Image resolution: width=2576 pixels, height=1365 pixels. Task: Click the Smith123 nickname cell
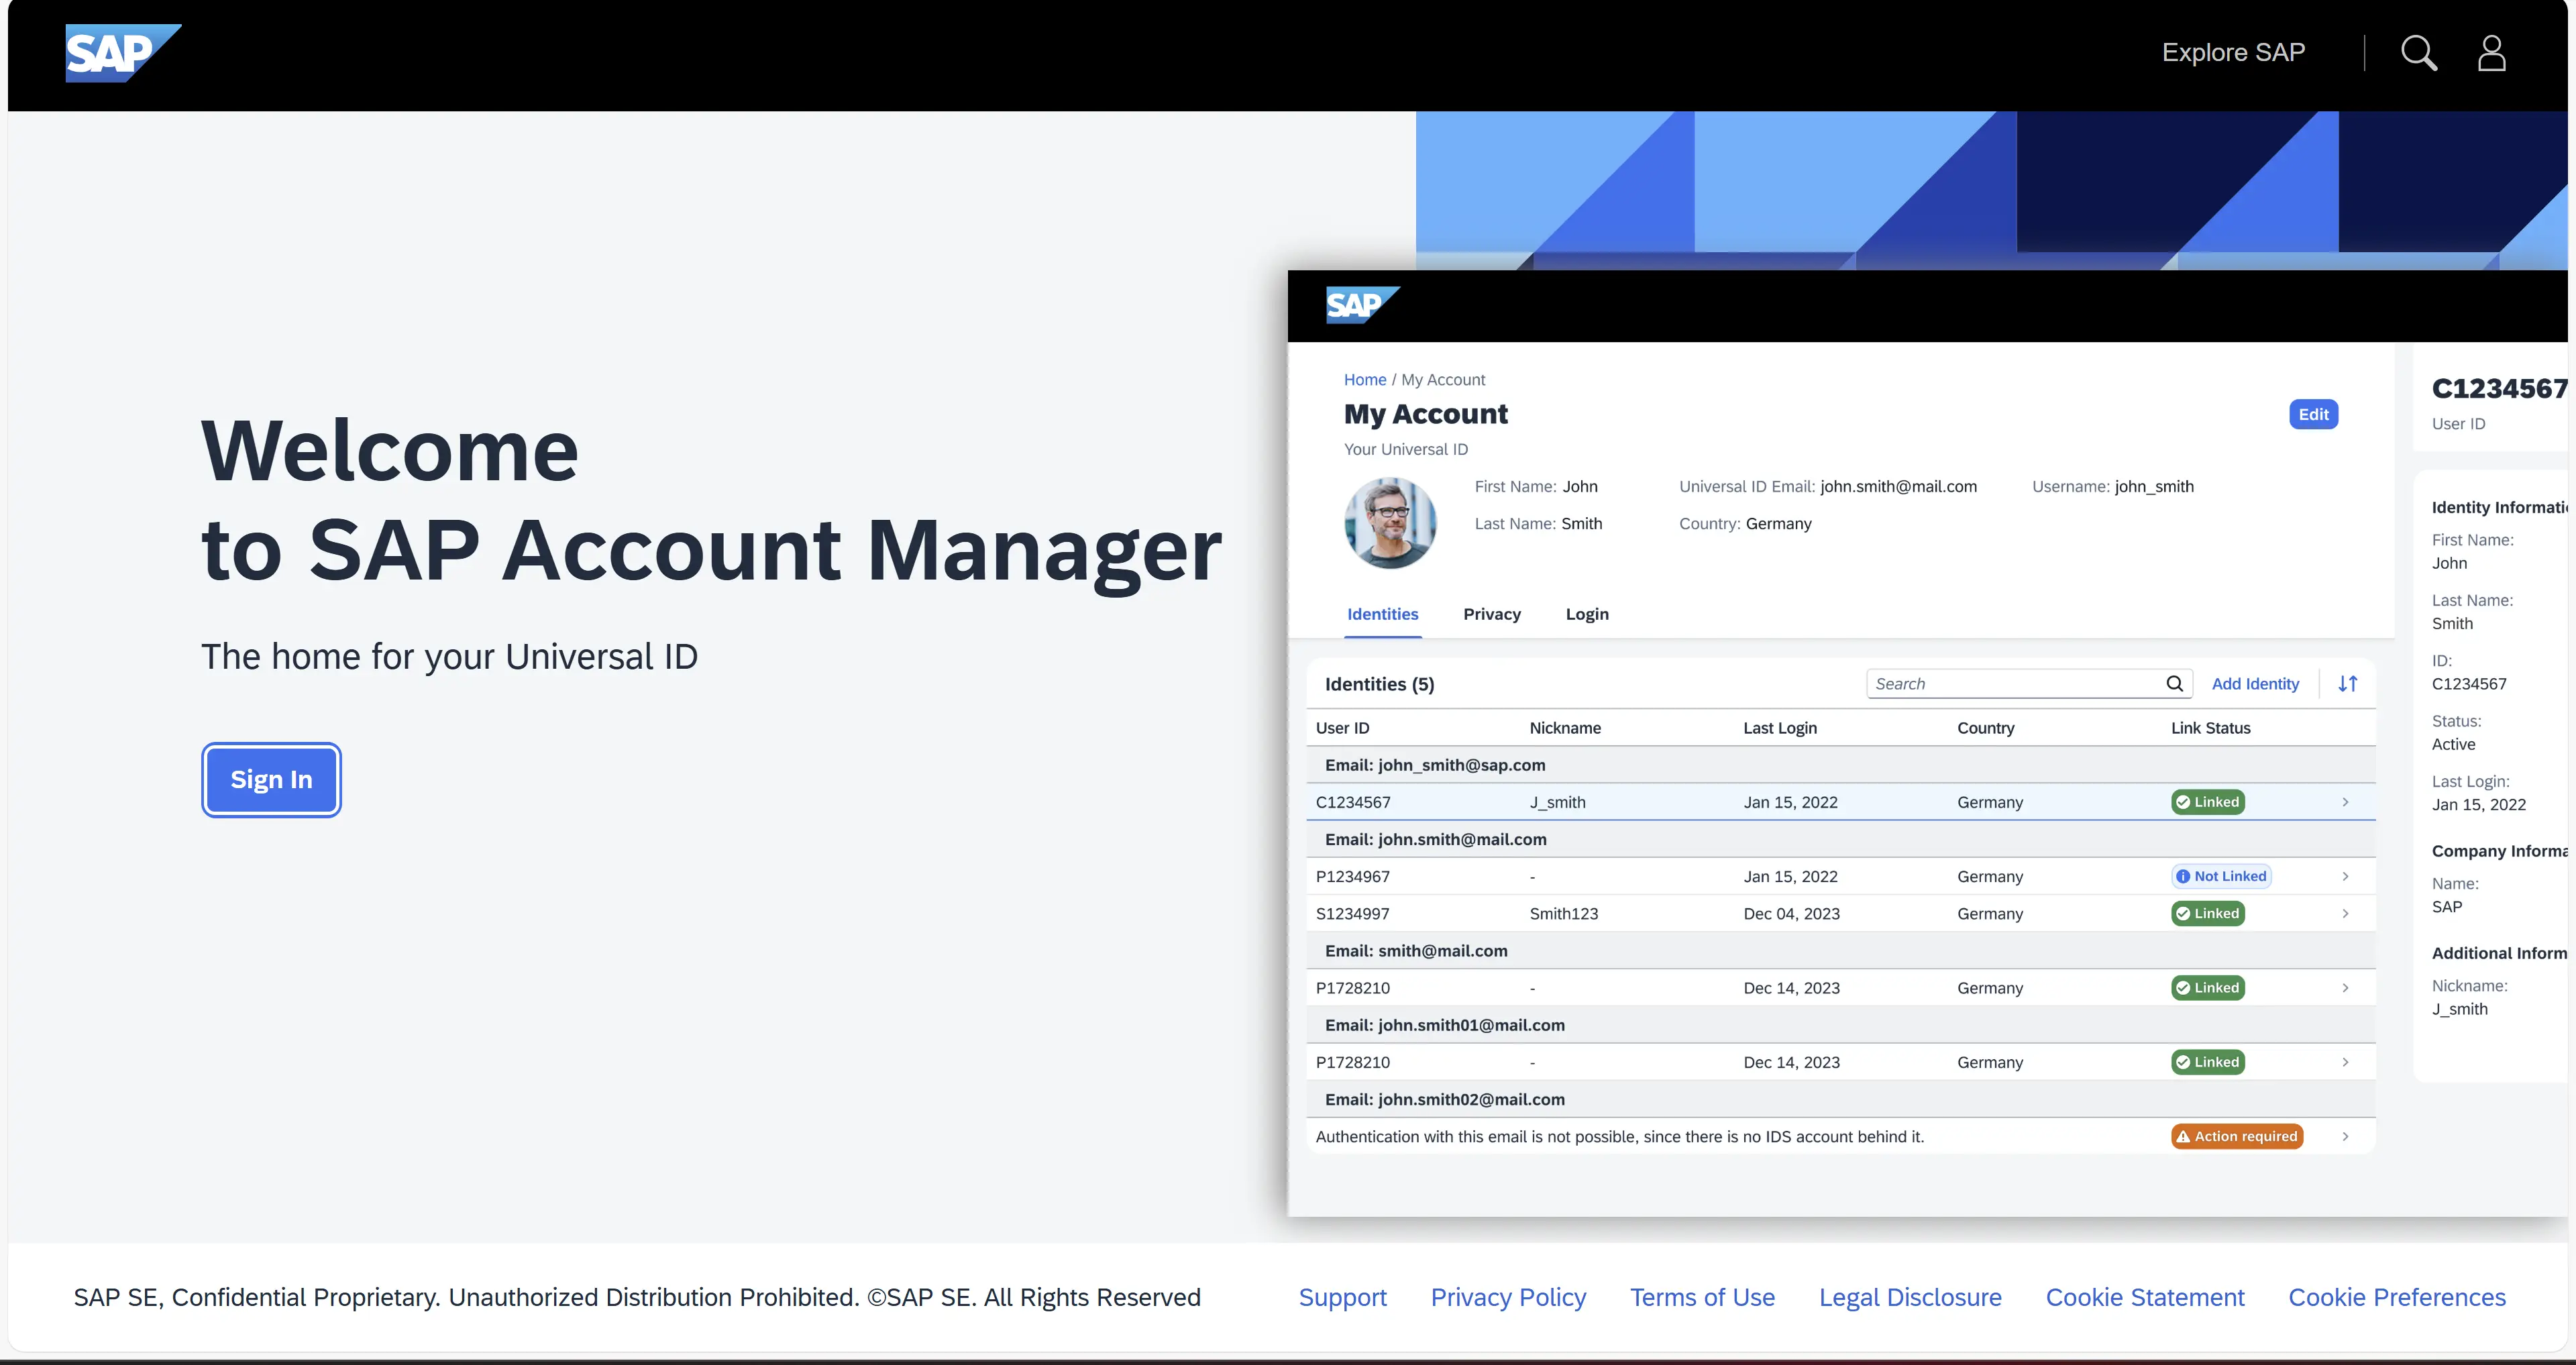pyautogui.click(x=1564, y=913)
